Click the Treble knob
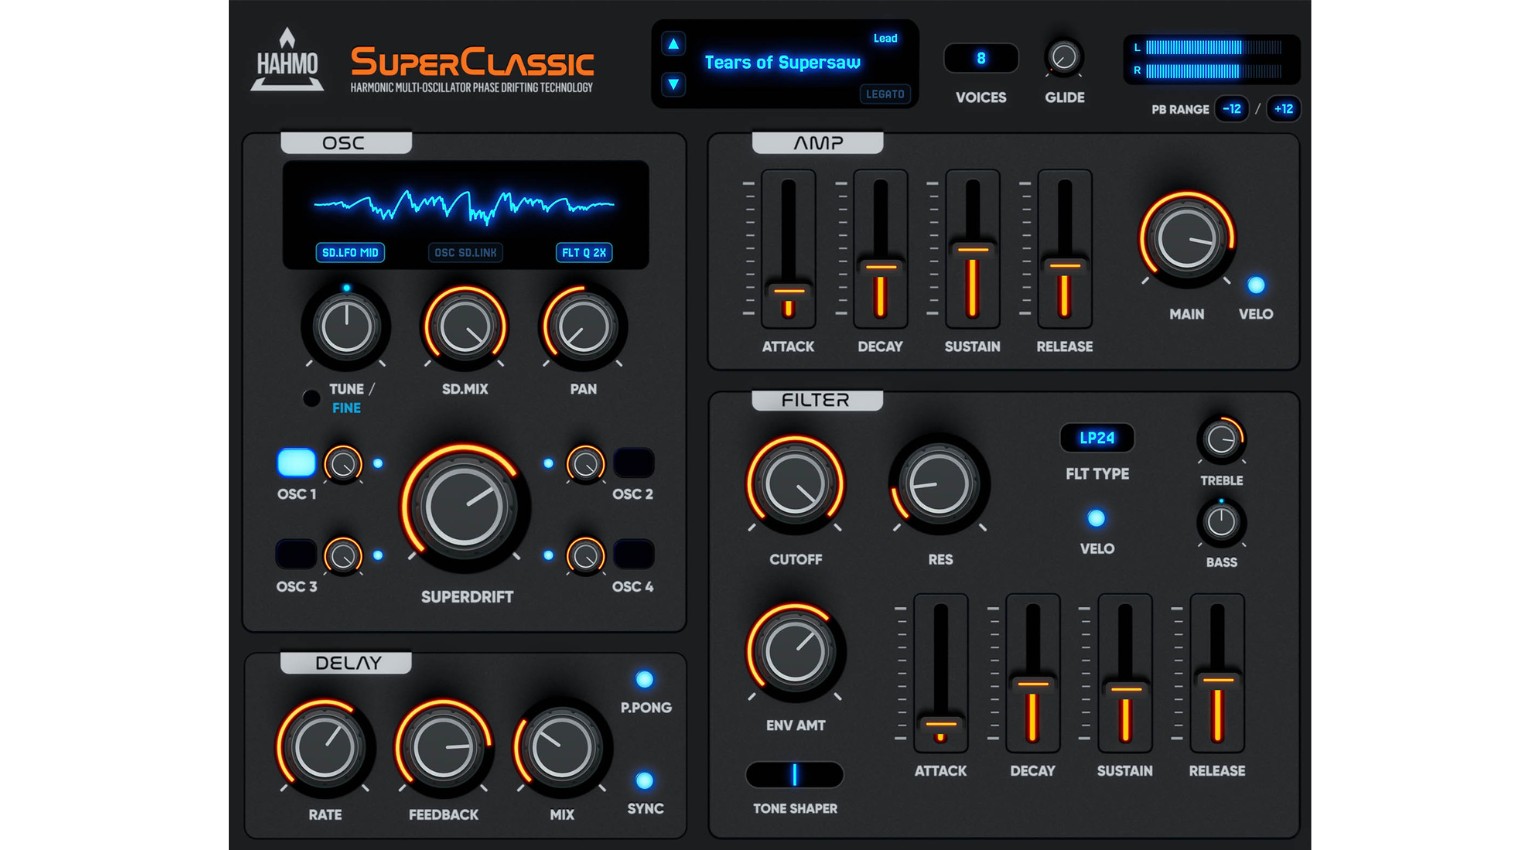 point(1221,439)
